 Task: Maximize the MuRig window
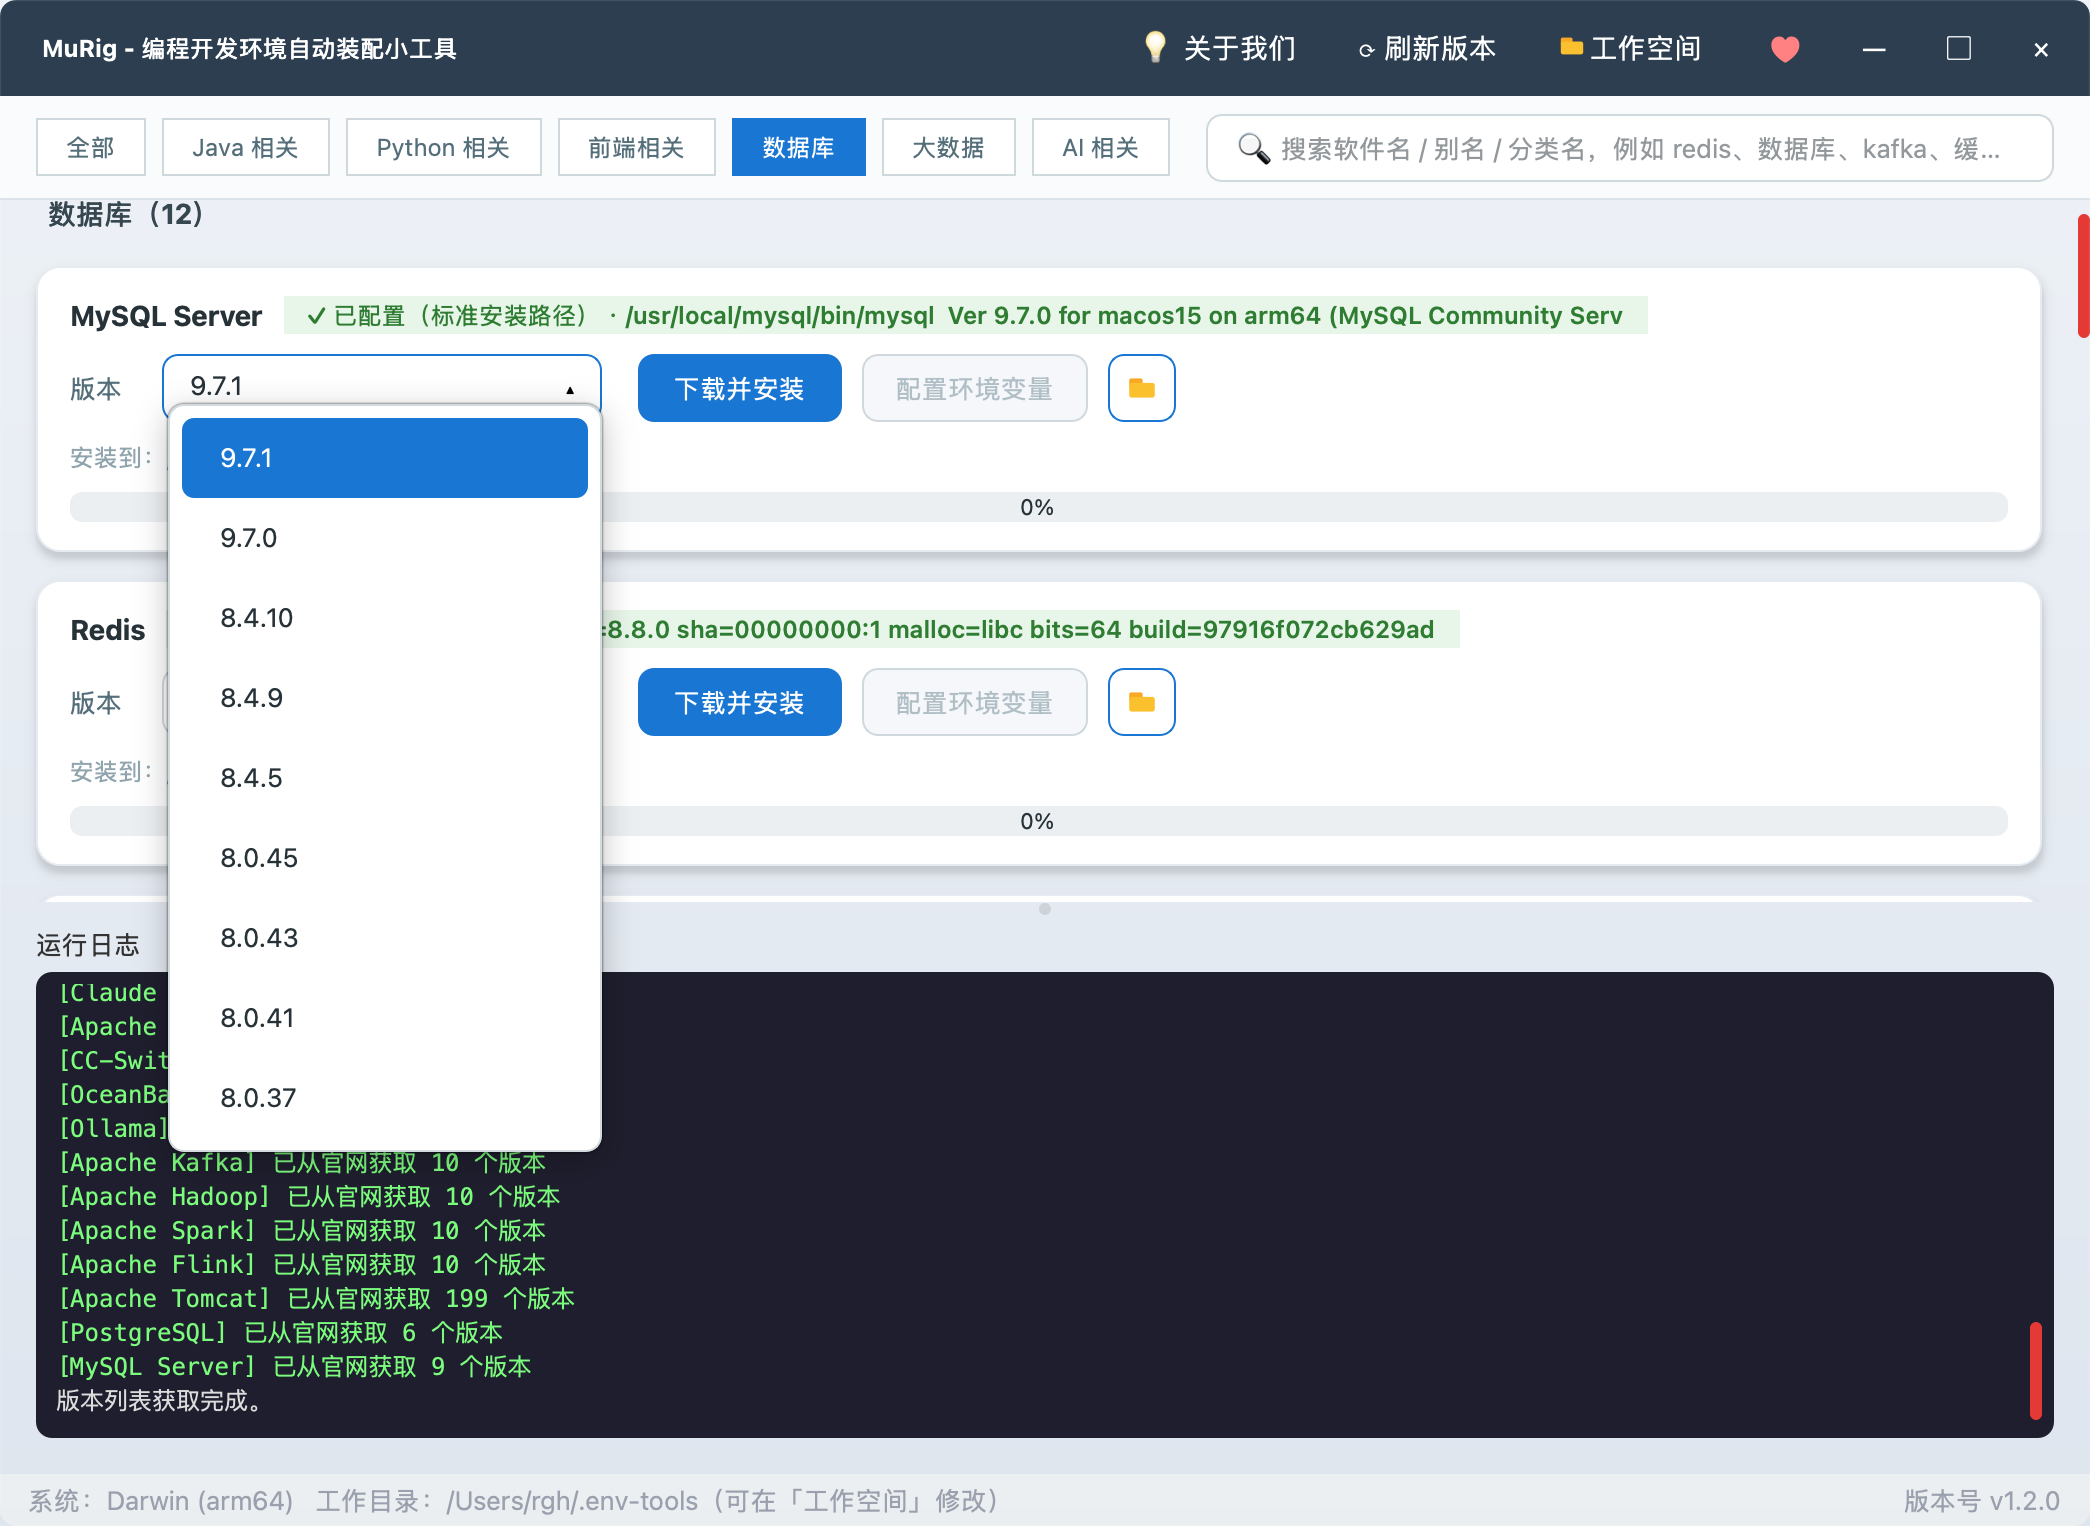tap(1958, 48)
